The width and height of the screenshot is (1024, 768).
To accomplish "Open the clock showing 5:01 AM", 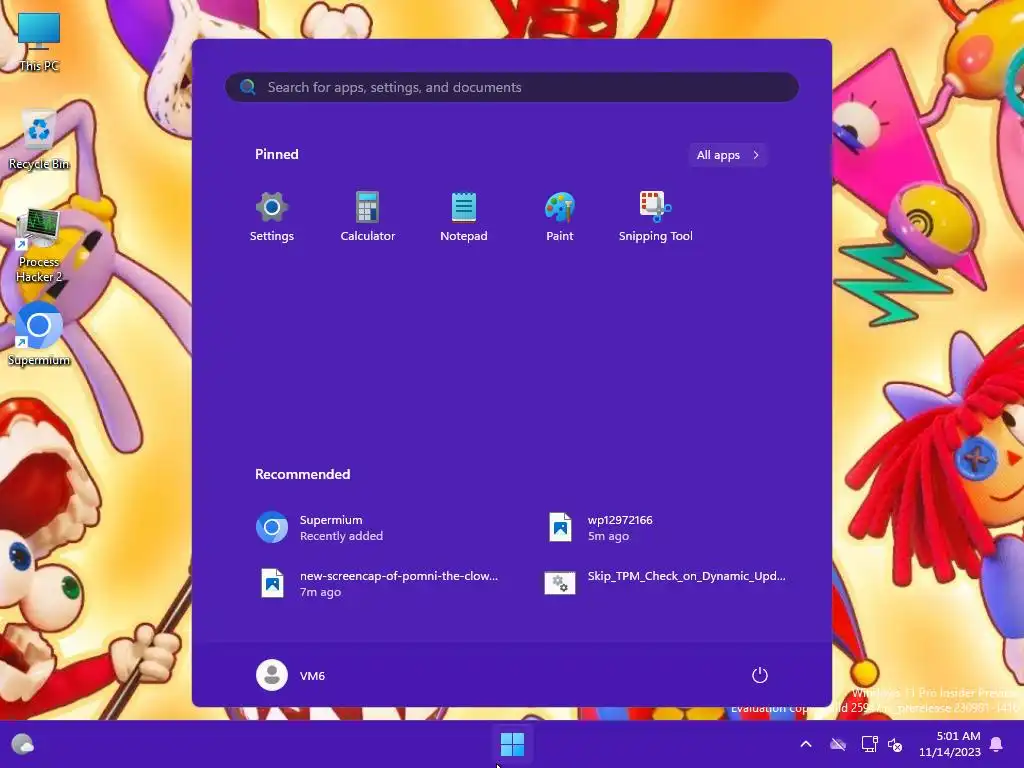I will 950,744.
